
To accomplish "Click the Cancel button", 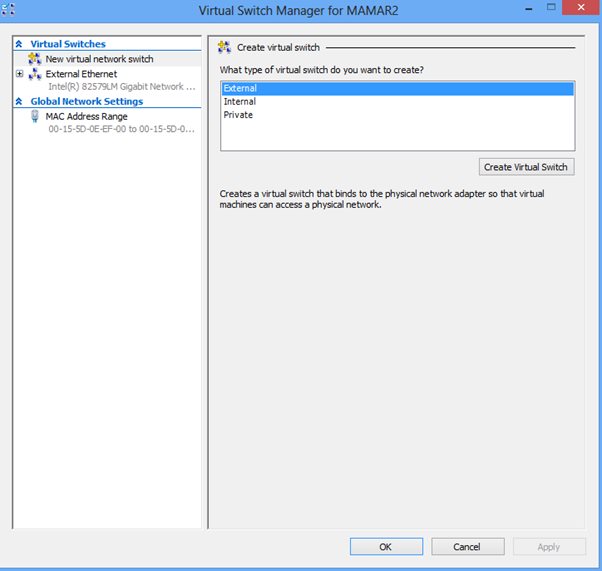I will coord(467,547).
